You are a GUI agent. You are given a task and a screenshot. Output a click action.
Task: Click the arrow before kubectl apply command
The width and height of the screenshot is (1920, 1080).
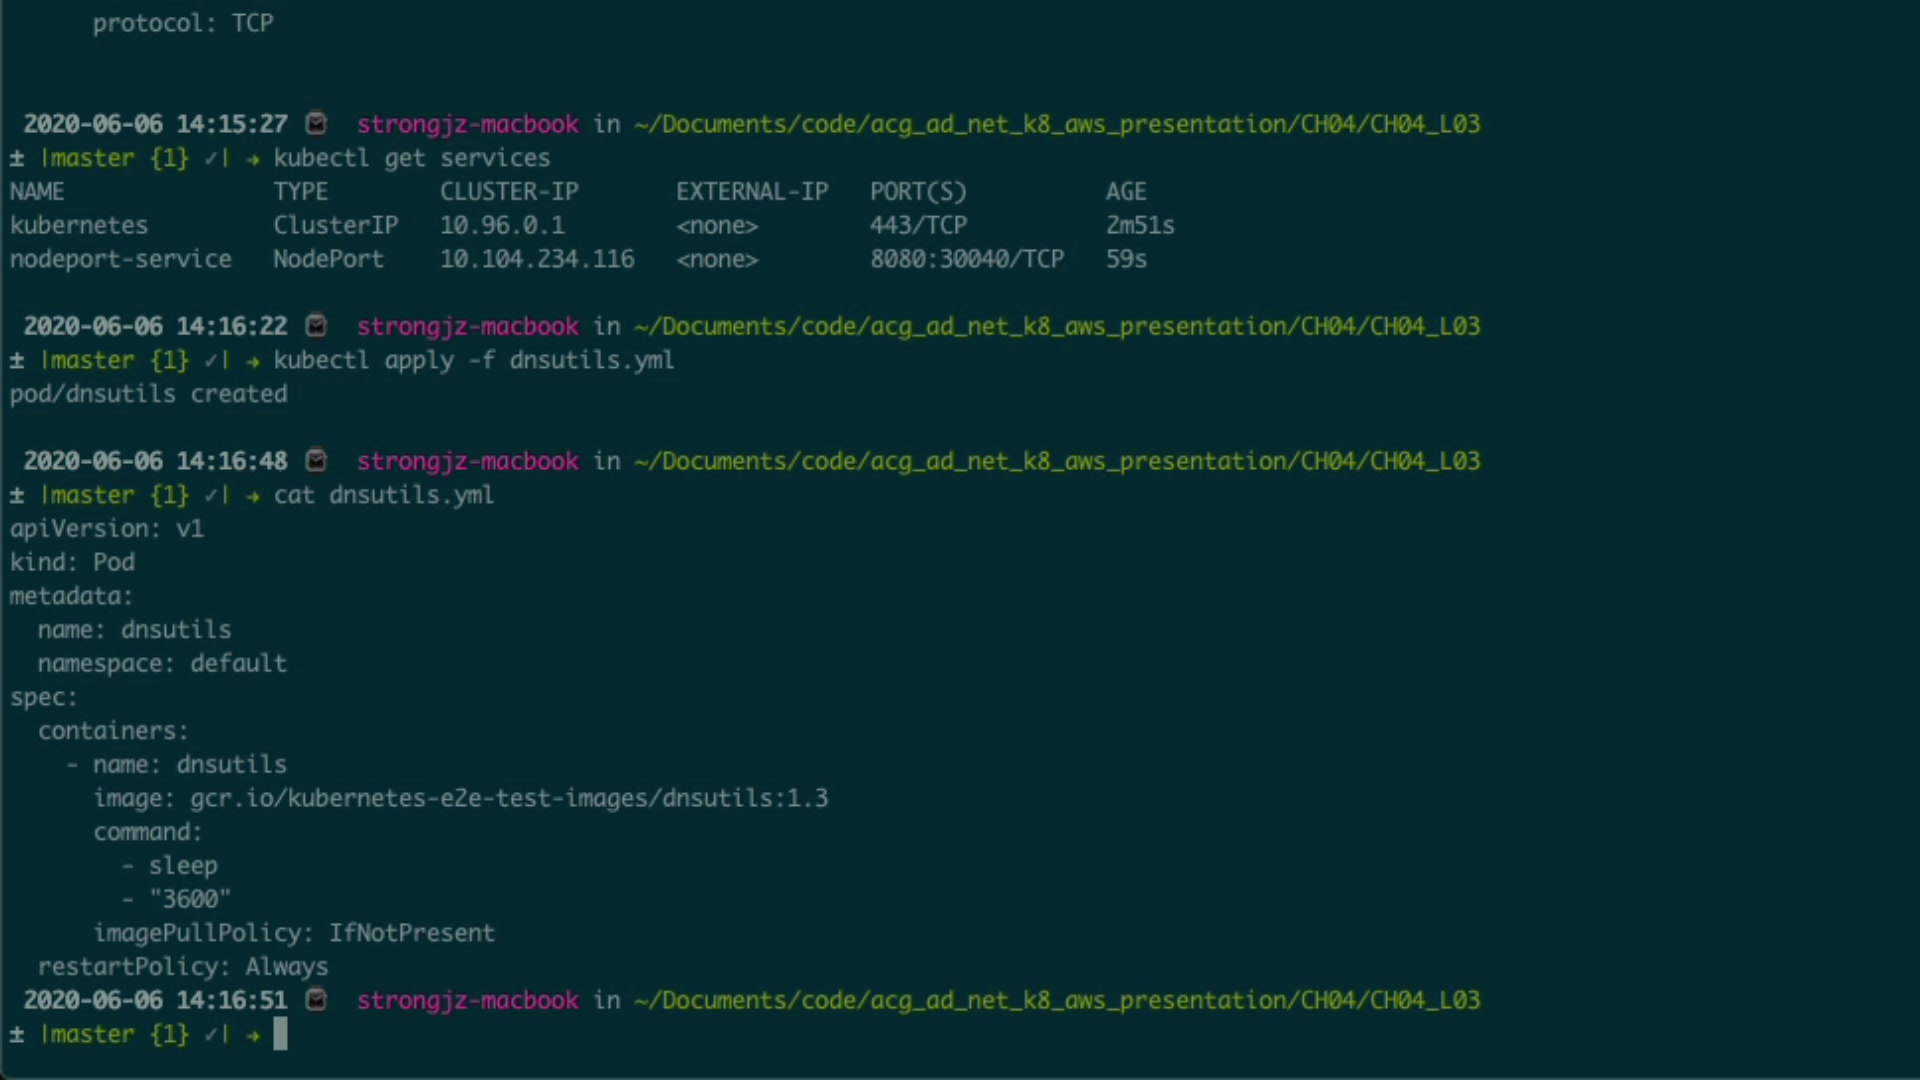(253, 360)
